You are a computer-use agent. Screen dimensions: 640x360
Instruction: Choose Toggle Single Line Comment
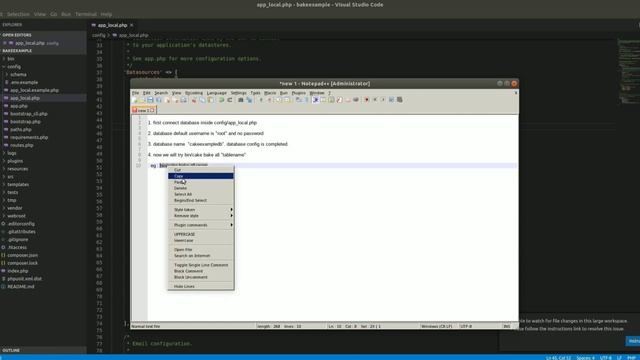tap(201, 265)
